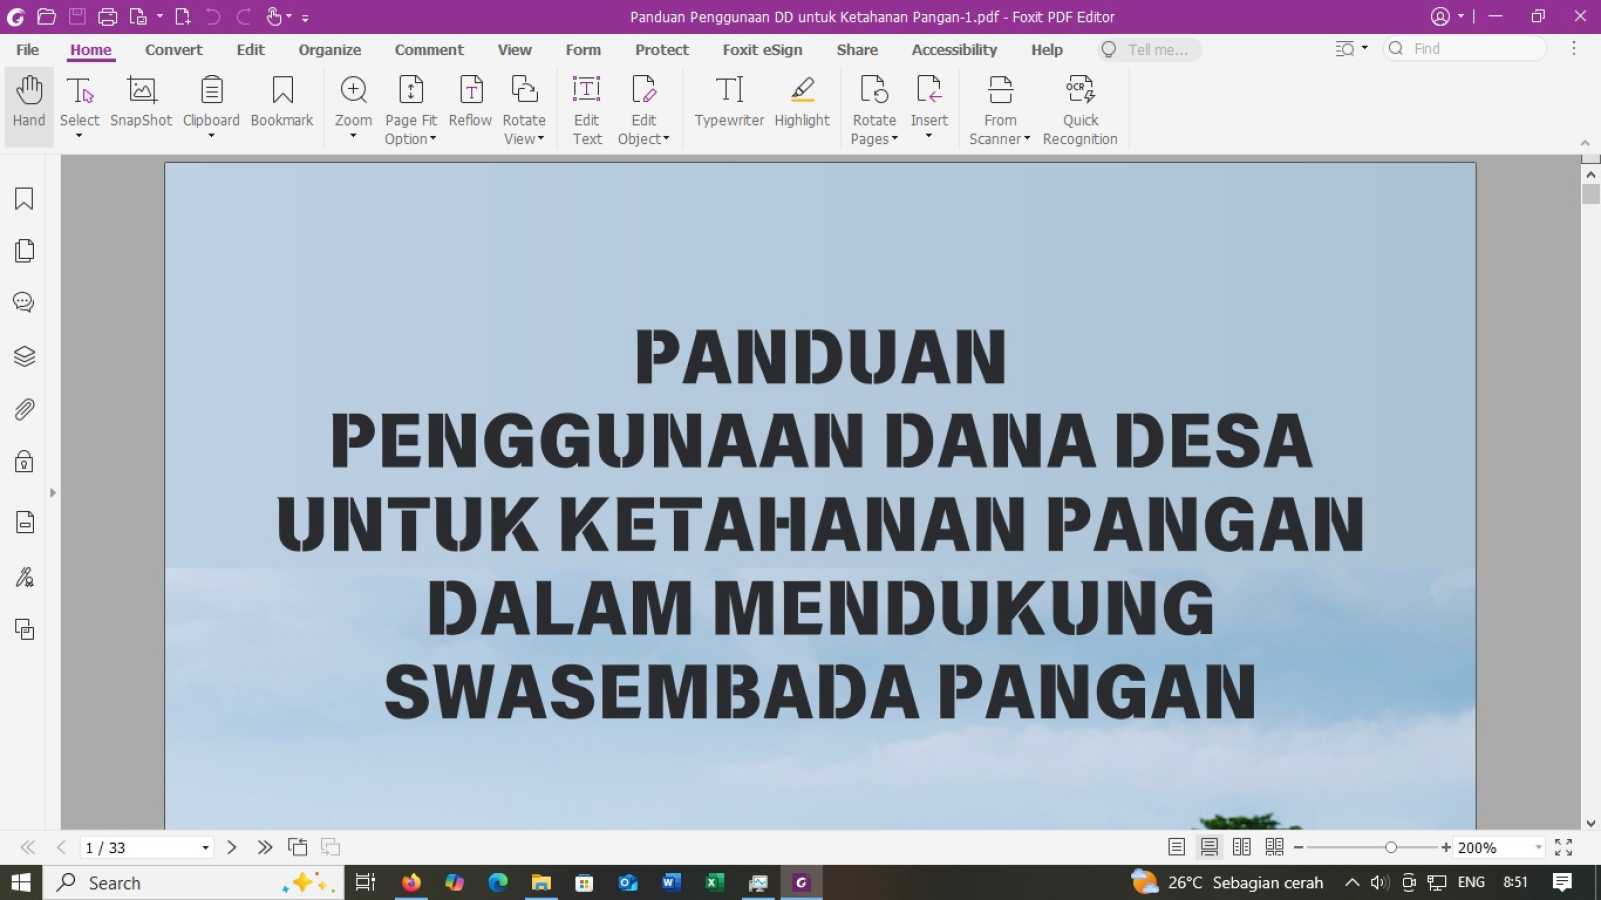Open Windows Start menu
The image size is (1601, 900).
click(21, 882)
